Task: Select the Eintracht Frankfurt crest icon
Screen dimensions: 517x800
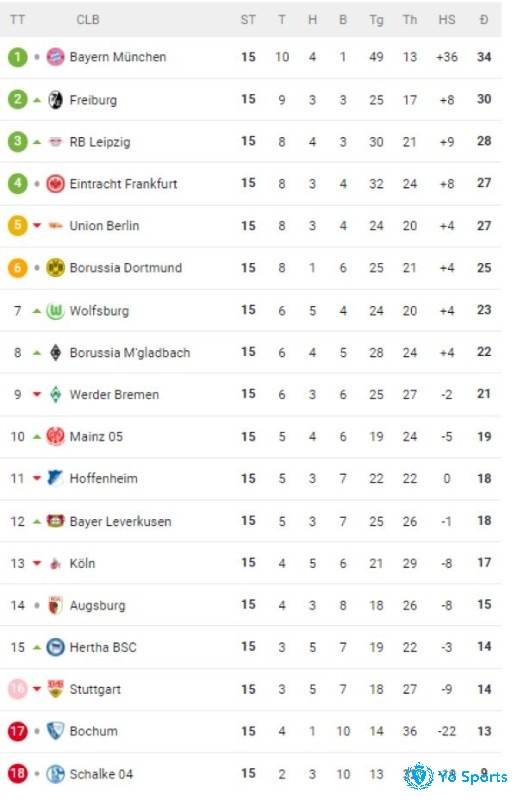Action: 55,184
